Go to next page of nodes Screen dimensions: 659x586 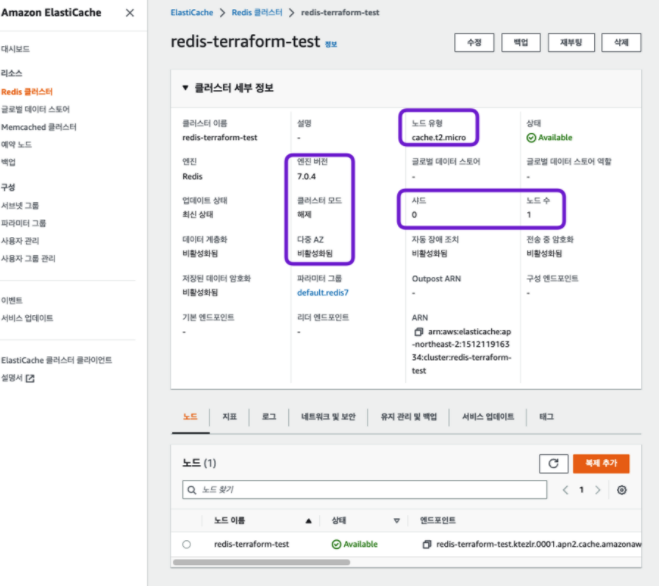(598, 490)
